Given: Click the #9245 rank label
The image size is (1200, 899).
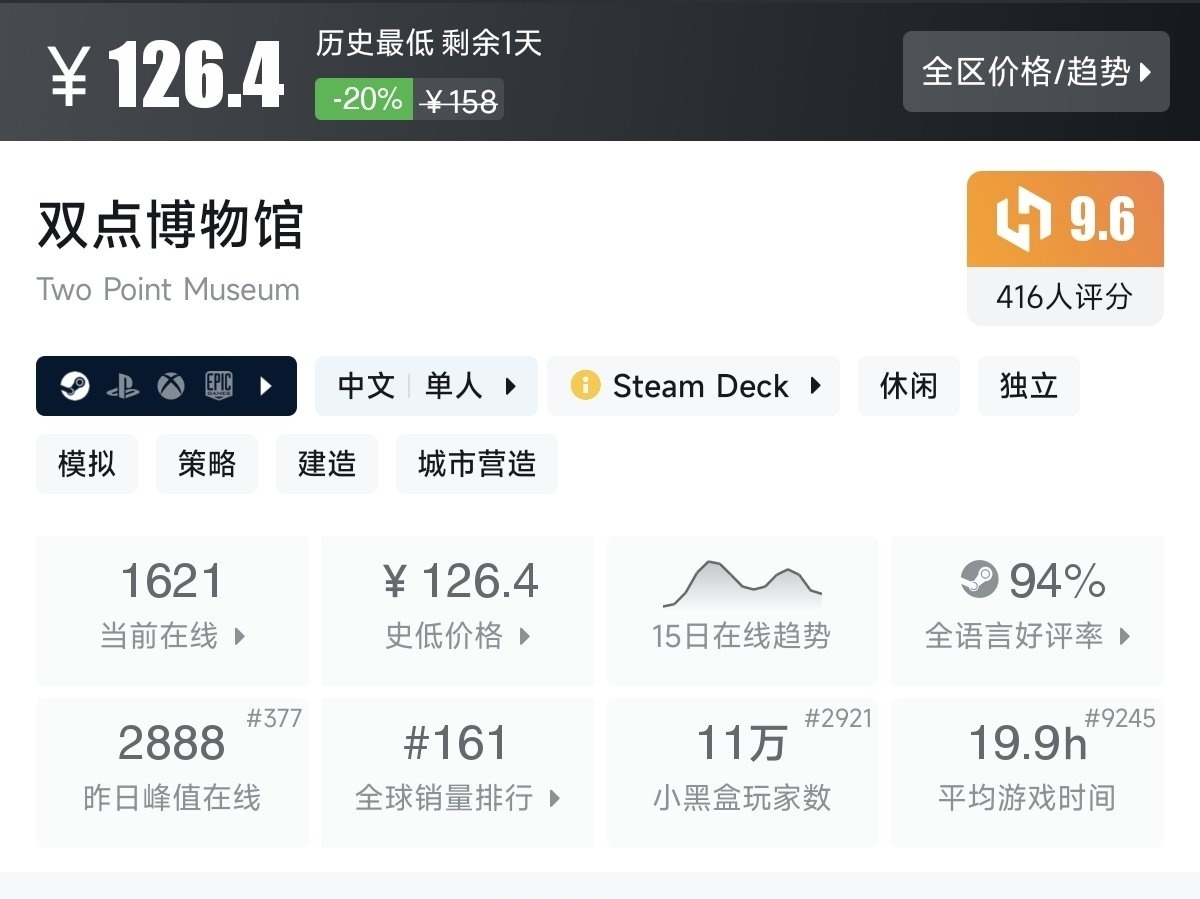Looking at the screenshot, I should [x=1120, y=719].
